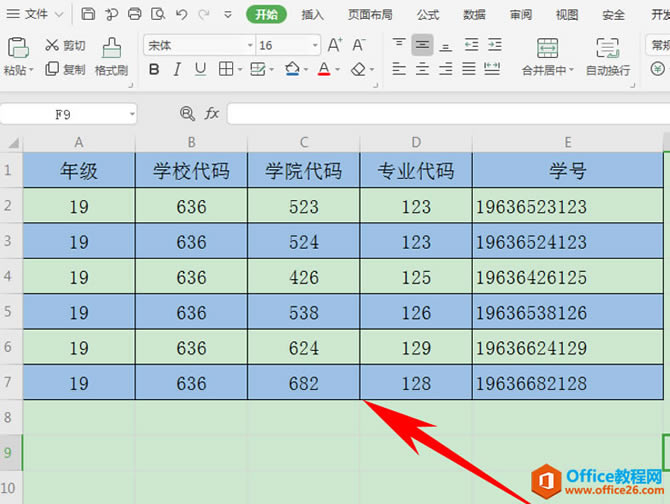Expand the 粘贴 dropdown arrow
Viewport: 670px width, 504px height.
pos(31,70)
